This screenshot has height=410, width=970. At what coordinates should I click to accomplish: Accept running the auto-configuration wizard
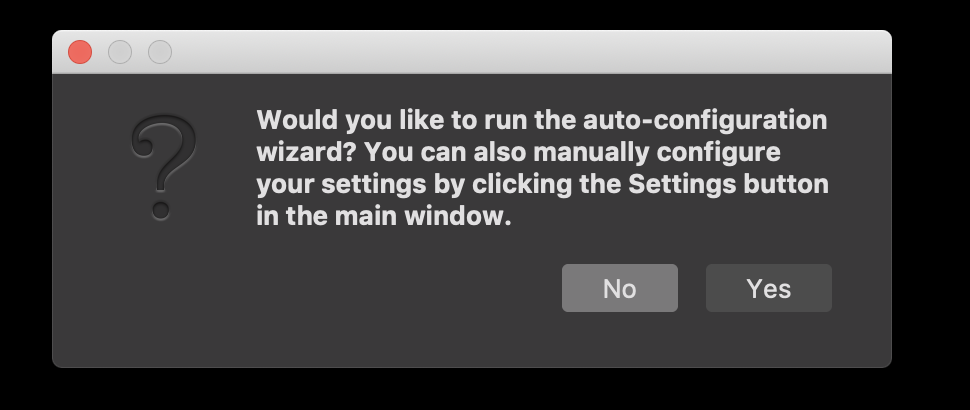click(x=768, y=288)
